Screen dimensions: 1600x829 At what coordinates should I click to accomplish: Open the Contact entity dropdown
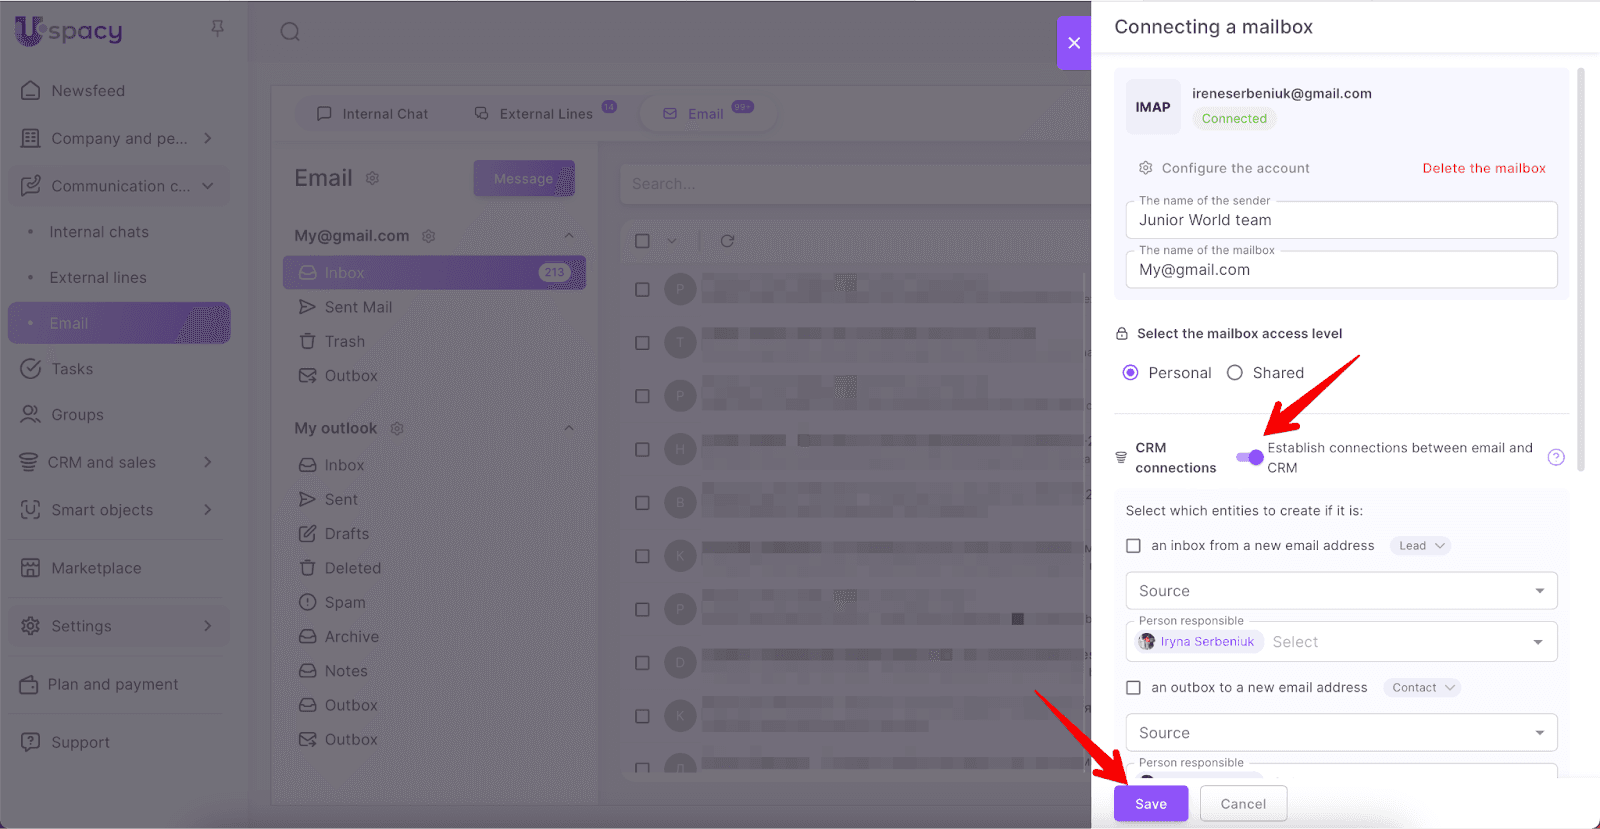click(x=1422, y=688)
